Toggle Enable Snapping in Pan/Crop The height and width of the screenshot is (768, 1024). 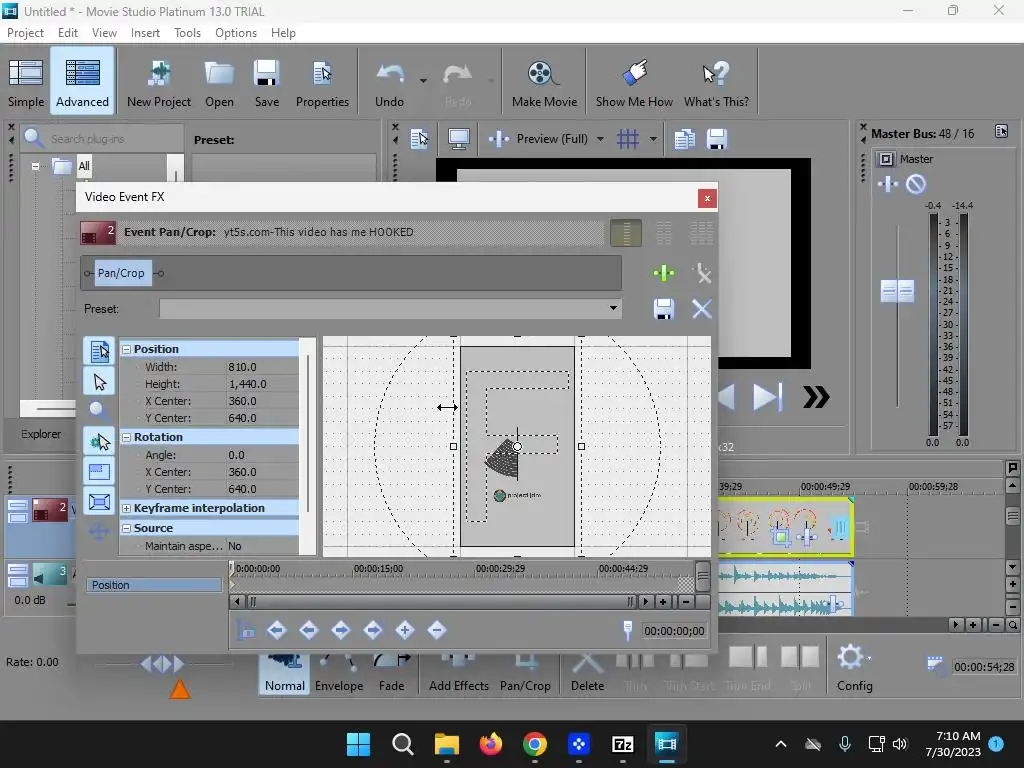point(99,442)
